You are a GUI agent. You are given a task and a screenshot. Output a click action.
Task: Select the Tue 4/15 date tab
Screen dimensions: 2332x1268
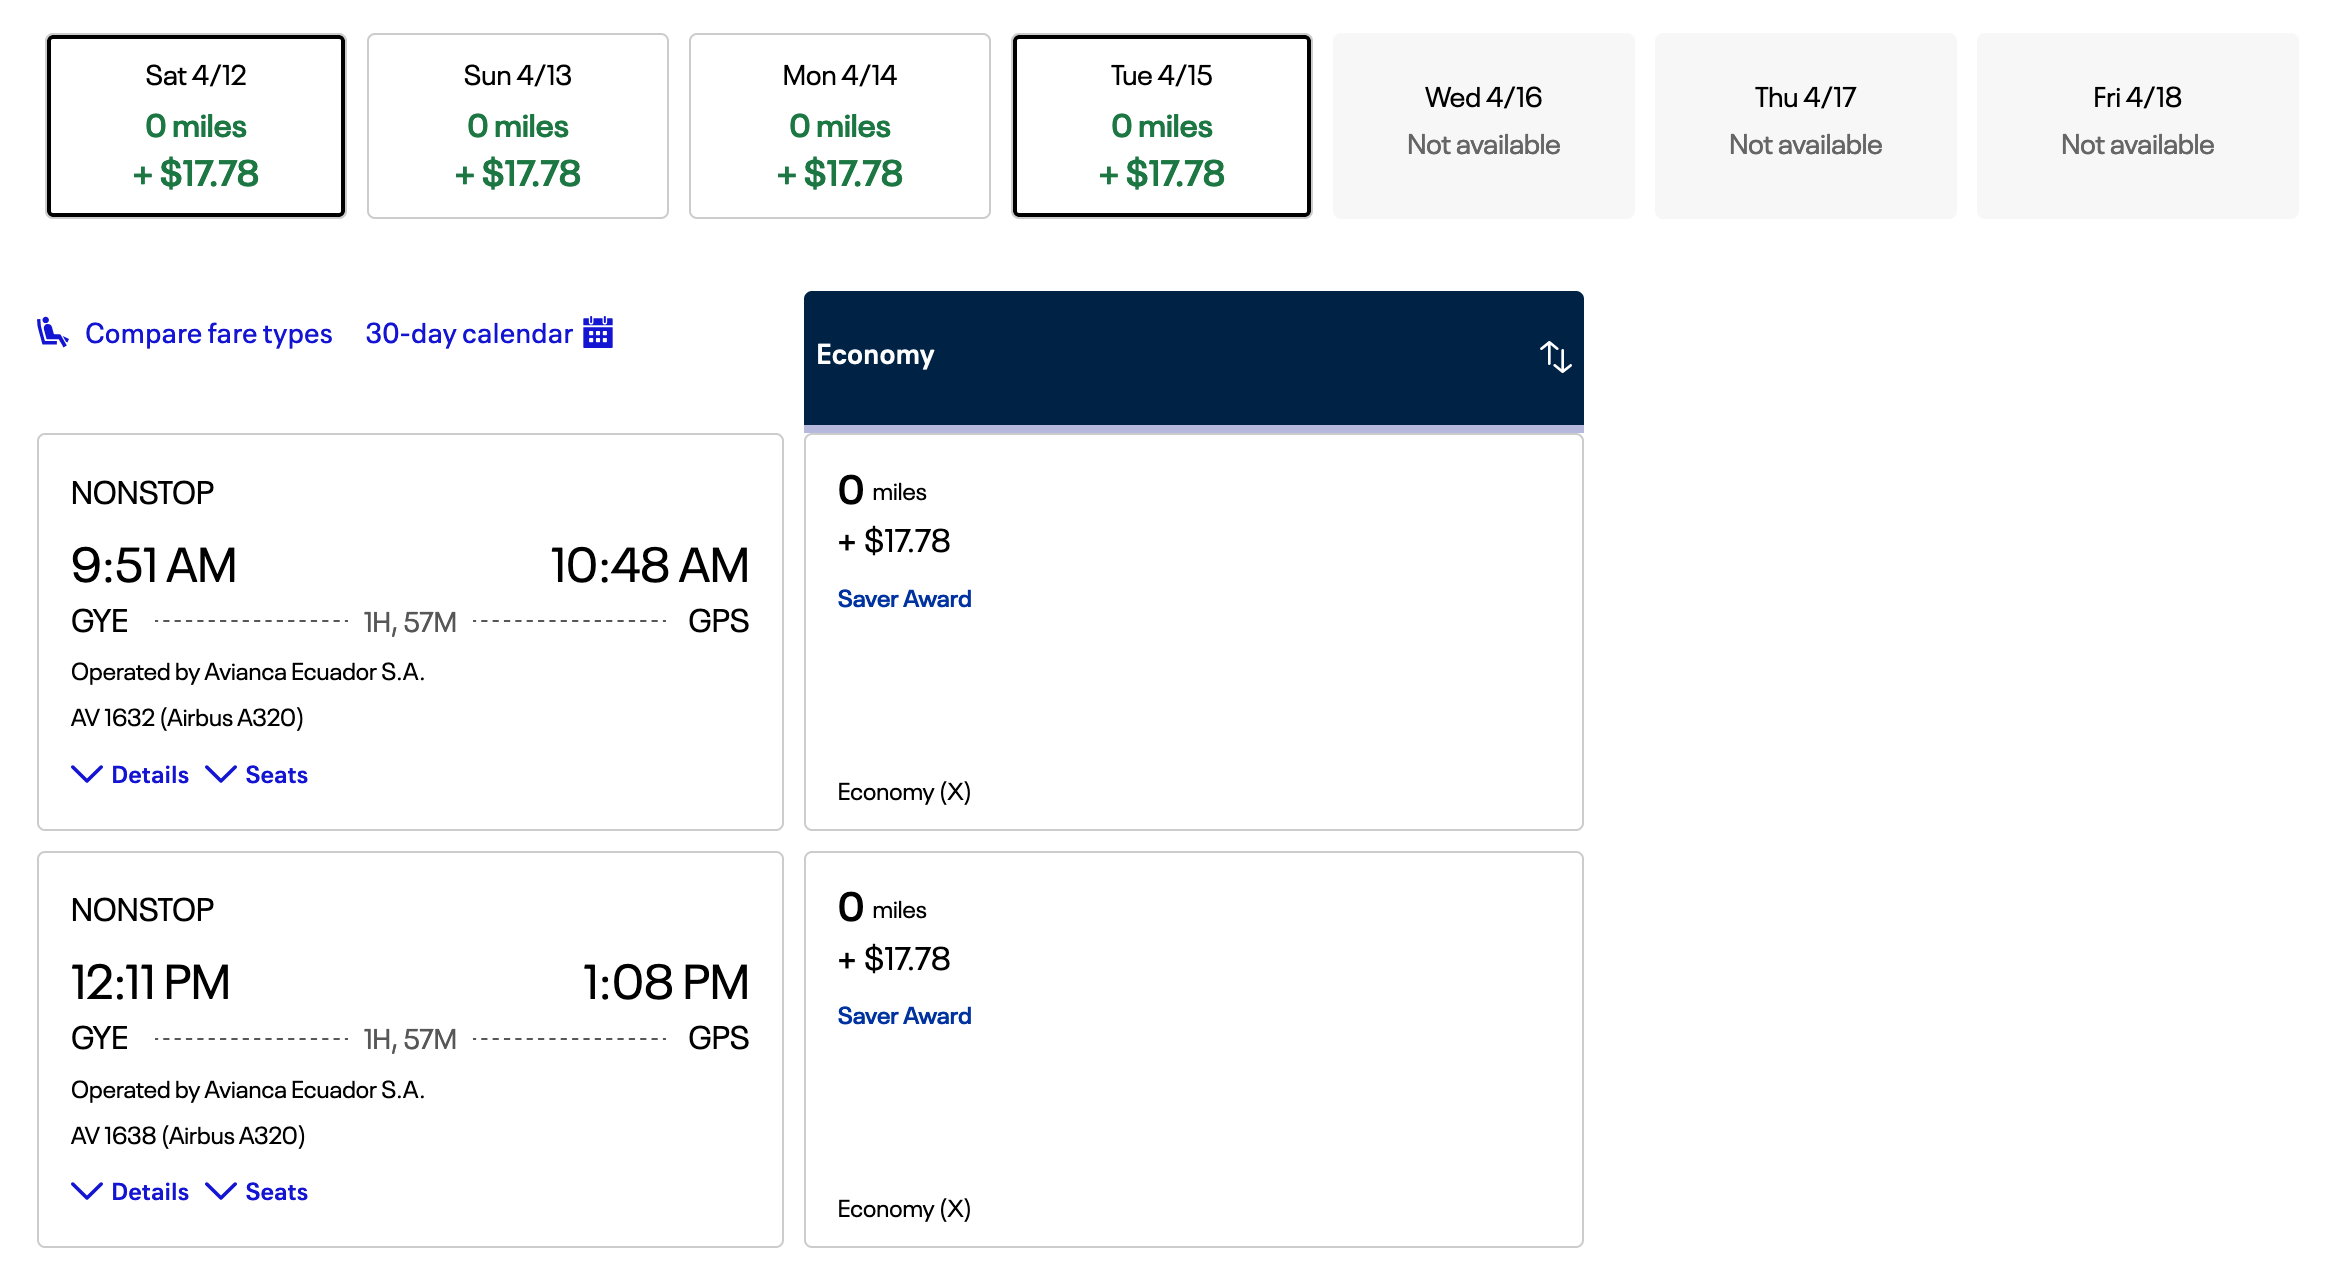coord(1162,126)
